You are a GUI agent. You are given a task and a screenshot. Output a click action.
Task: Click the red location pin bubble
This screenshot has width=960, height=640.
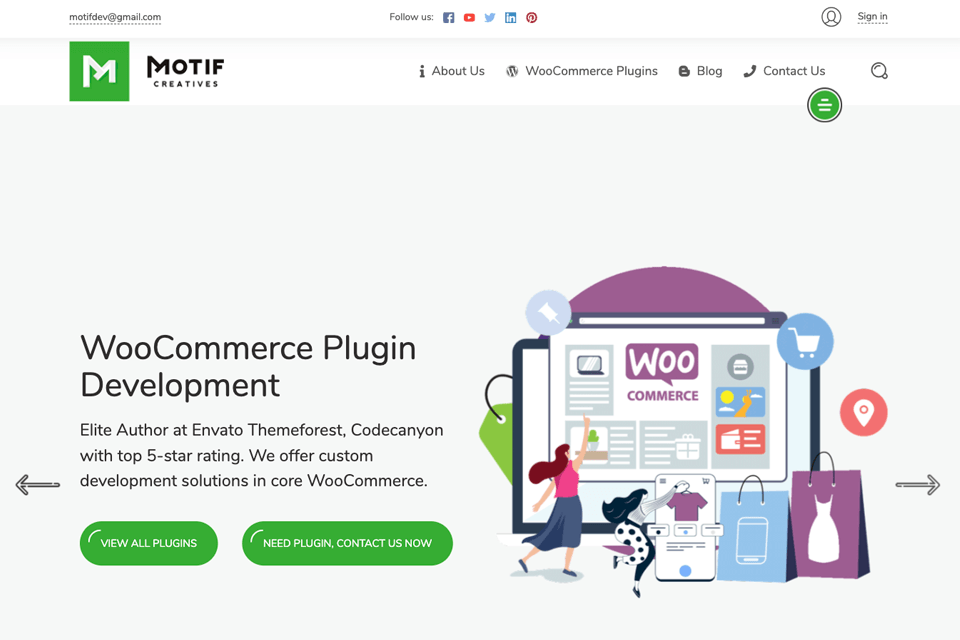[863, 412]
